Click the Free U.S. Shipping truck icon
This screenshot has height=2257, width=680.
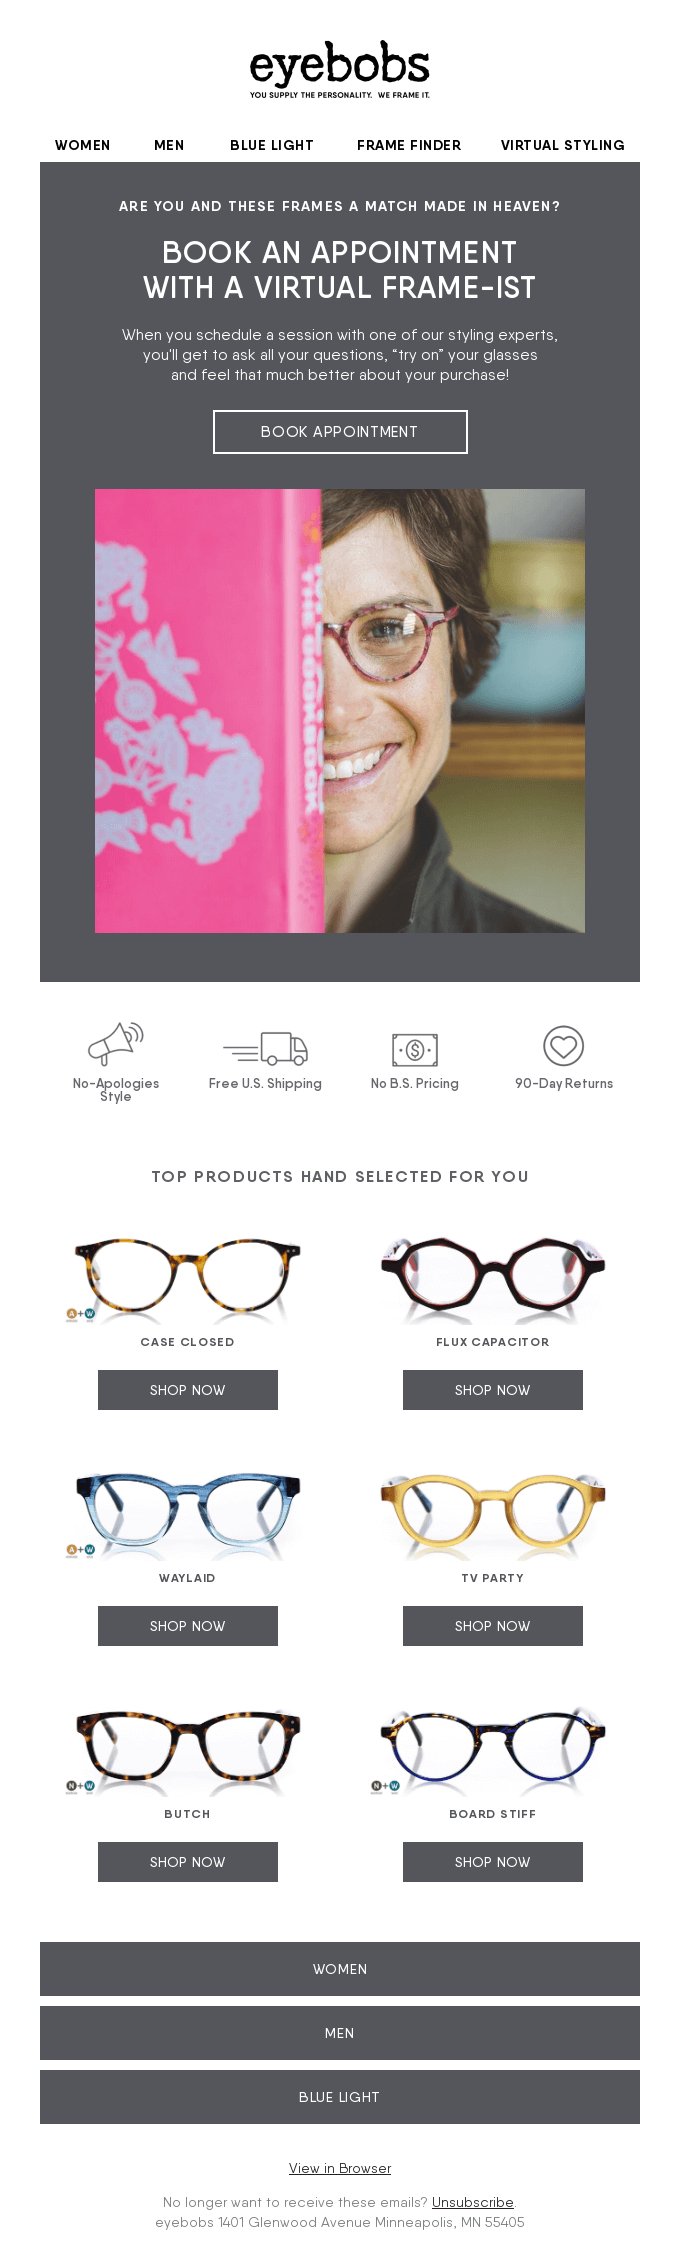265,1049
